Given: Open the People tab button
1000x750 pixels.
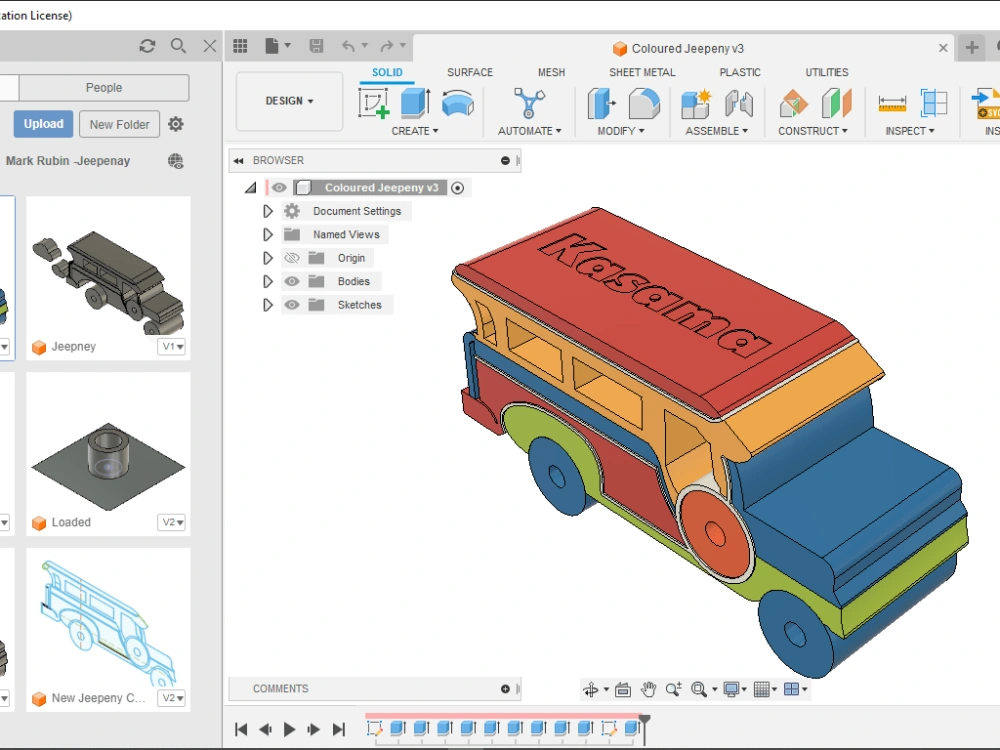Looking at the screenshot, I should [104, 87].
